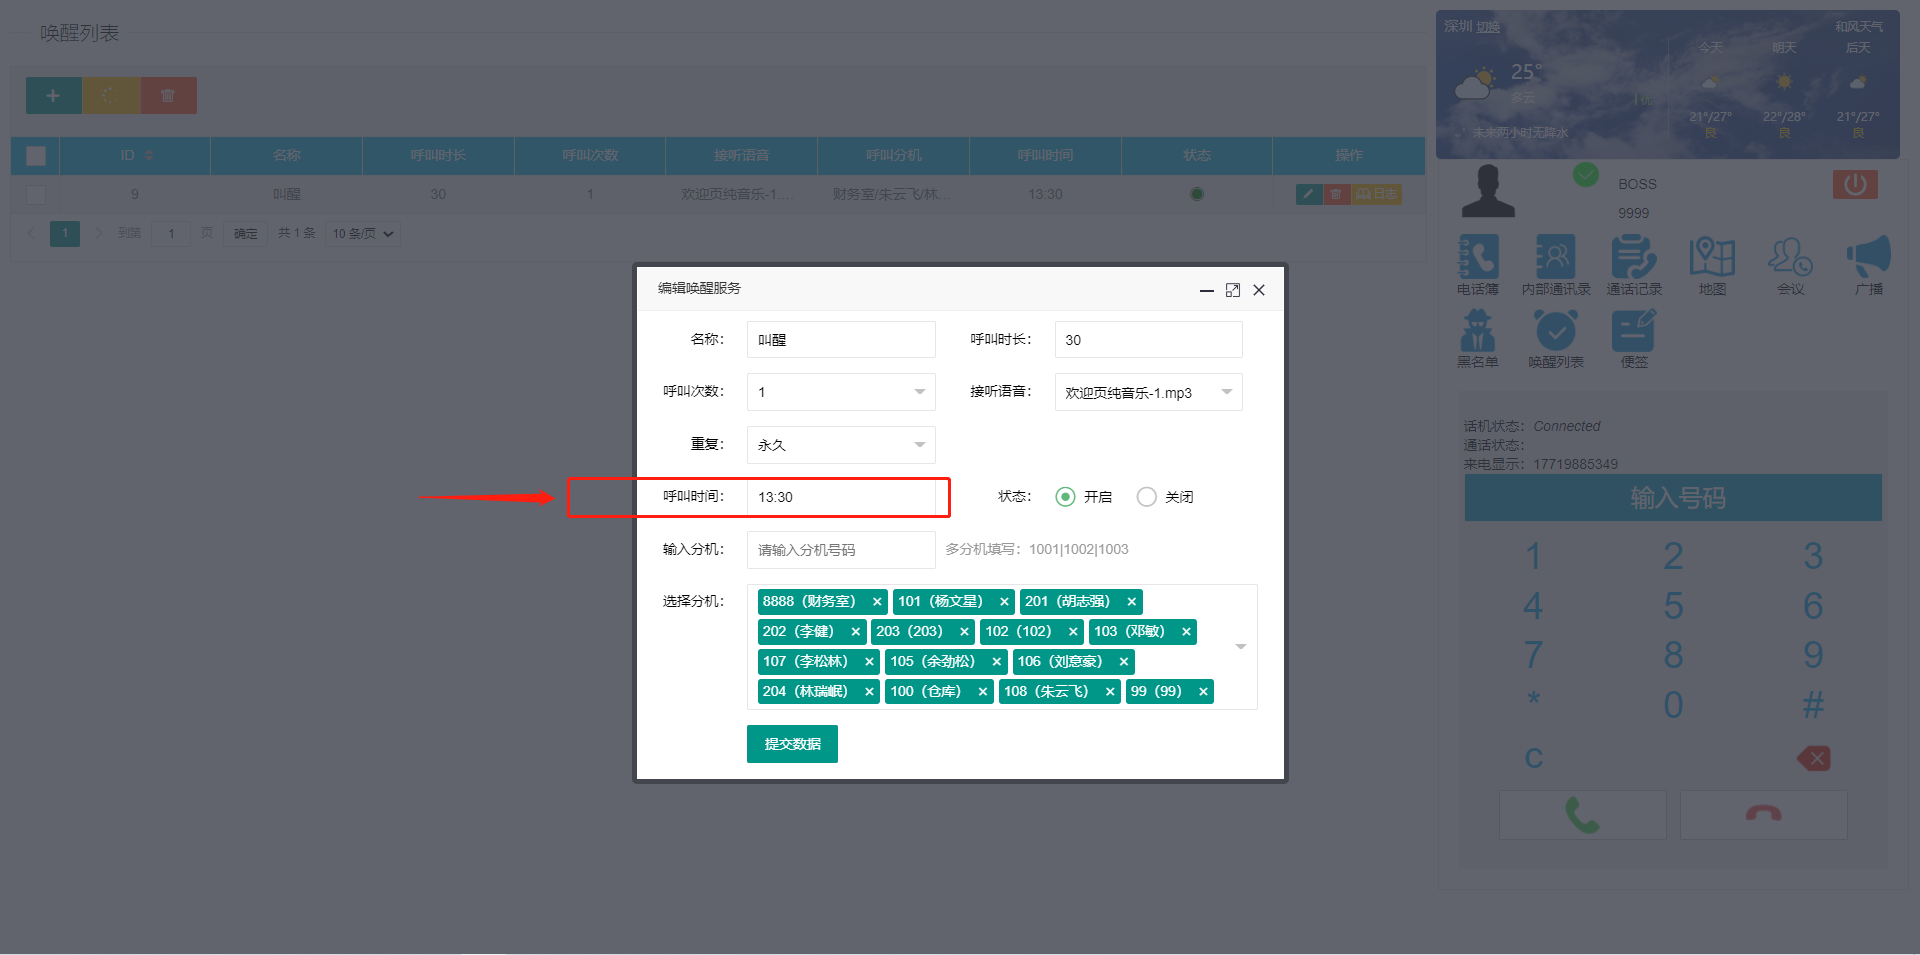Viewport: 1920px width, 955px height.
Task: Click the 输入分机 extension input field
Action: pos(840,550)
